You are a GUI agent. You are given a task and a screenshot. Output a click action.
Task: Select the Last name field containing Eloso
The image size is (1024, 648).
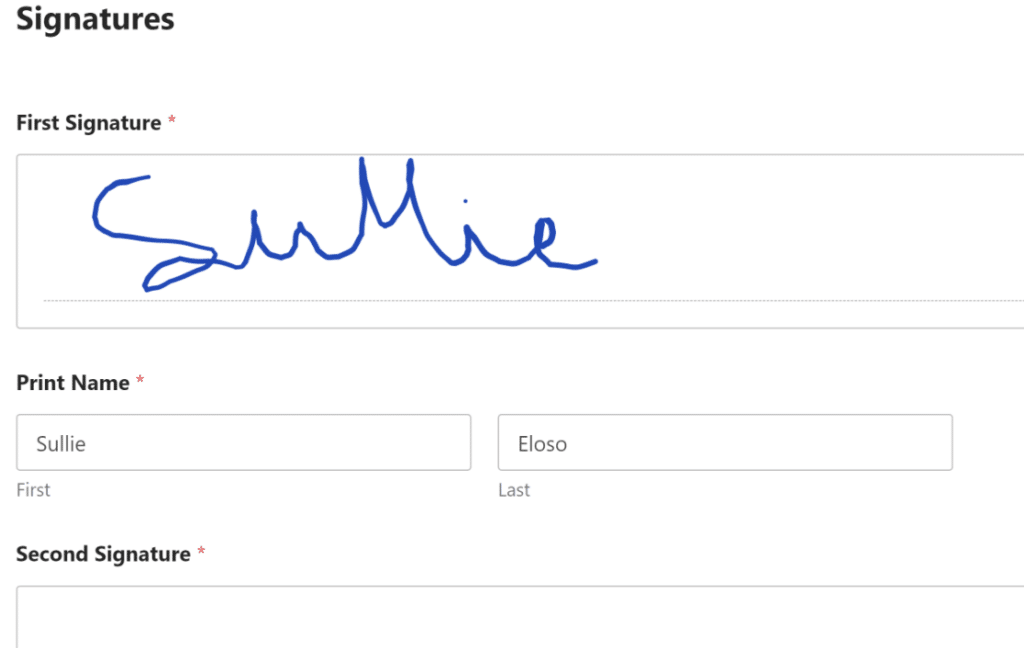pyautogui.click(x=725, y=442)
